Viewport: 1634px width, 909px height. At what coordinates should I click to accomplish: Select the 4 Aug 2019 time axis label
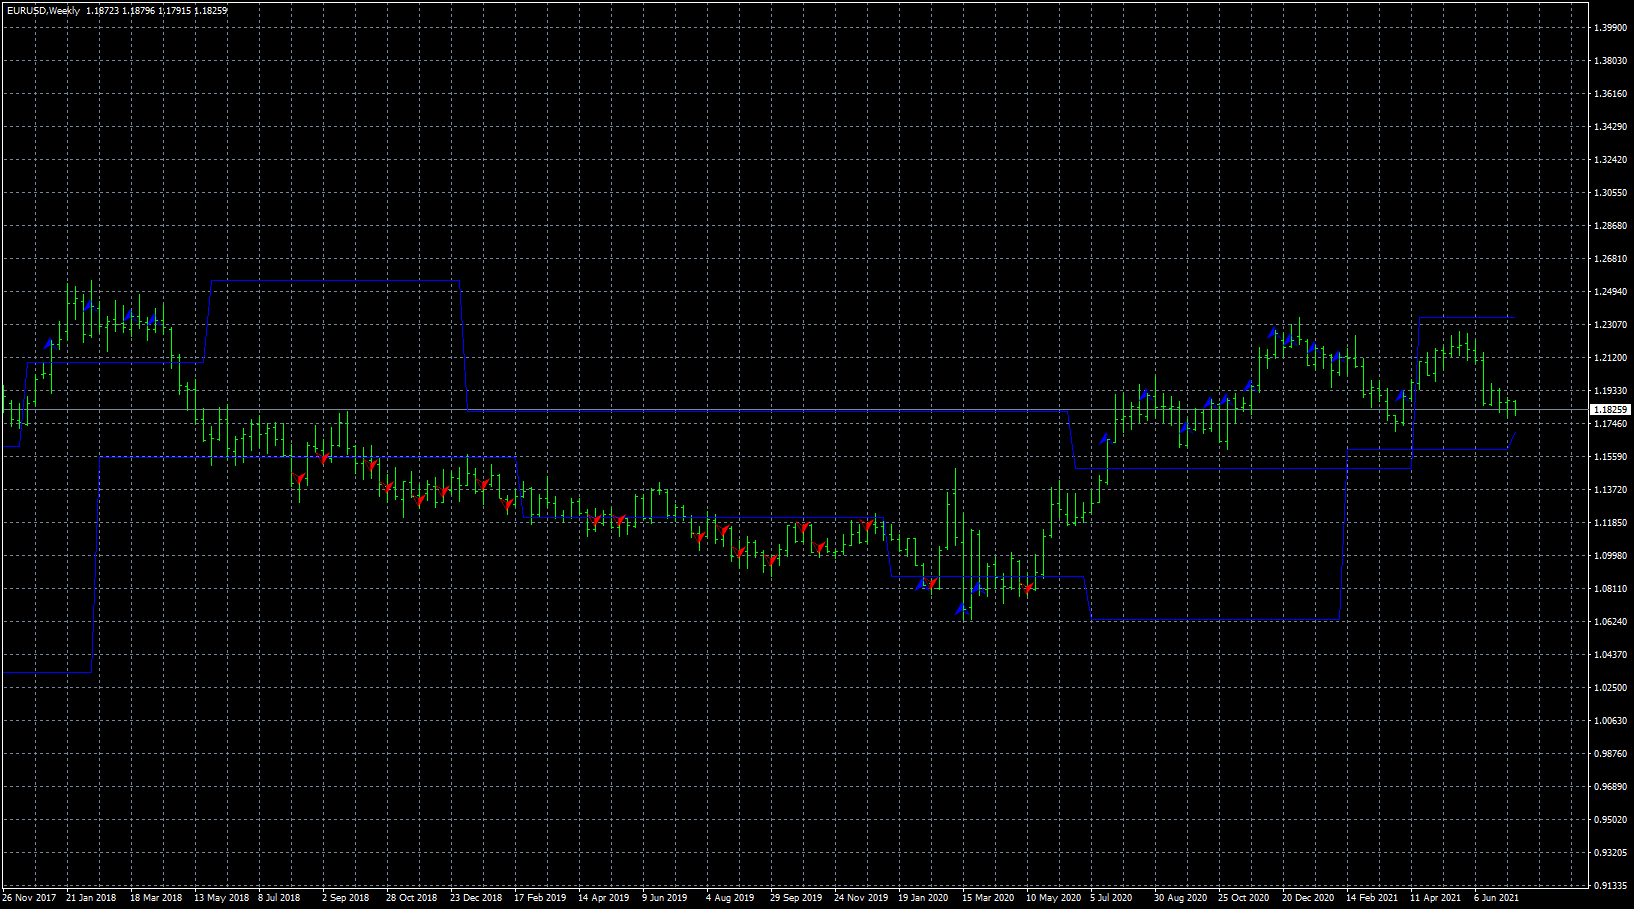tap(730, 898)
